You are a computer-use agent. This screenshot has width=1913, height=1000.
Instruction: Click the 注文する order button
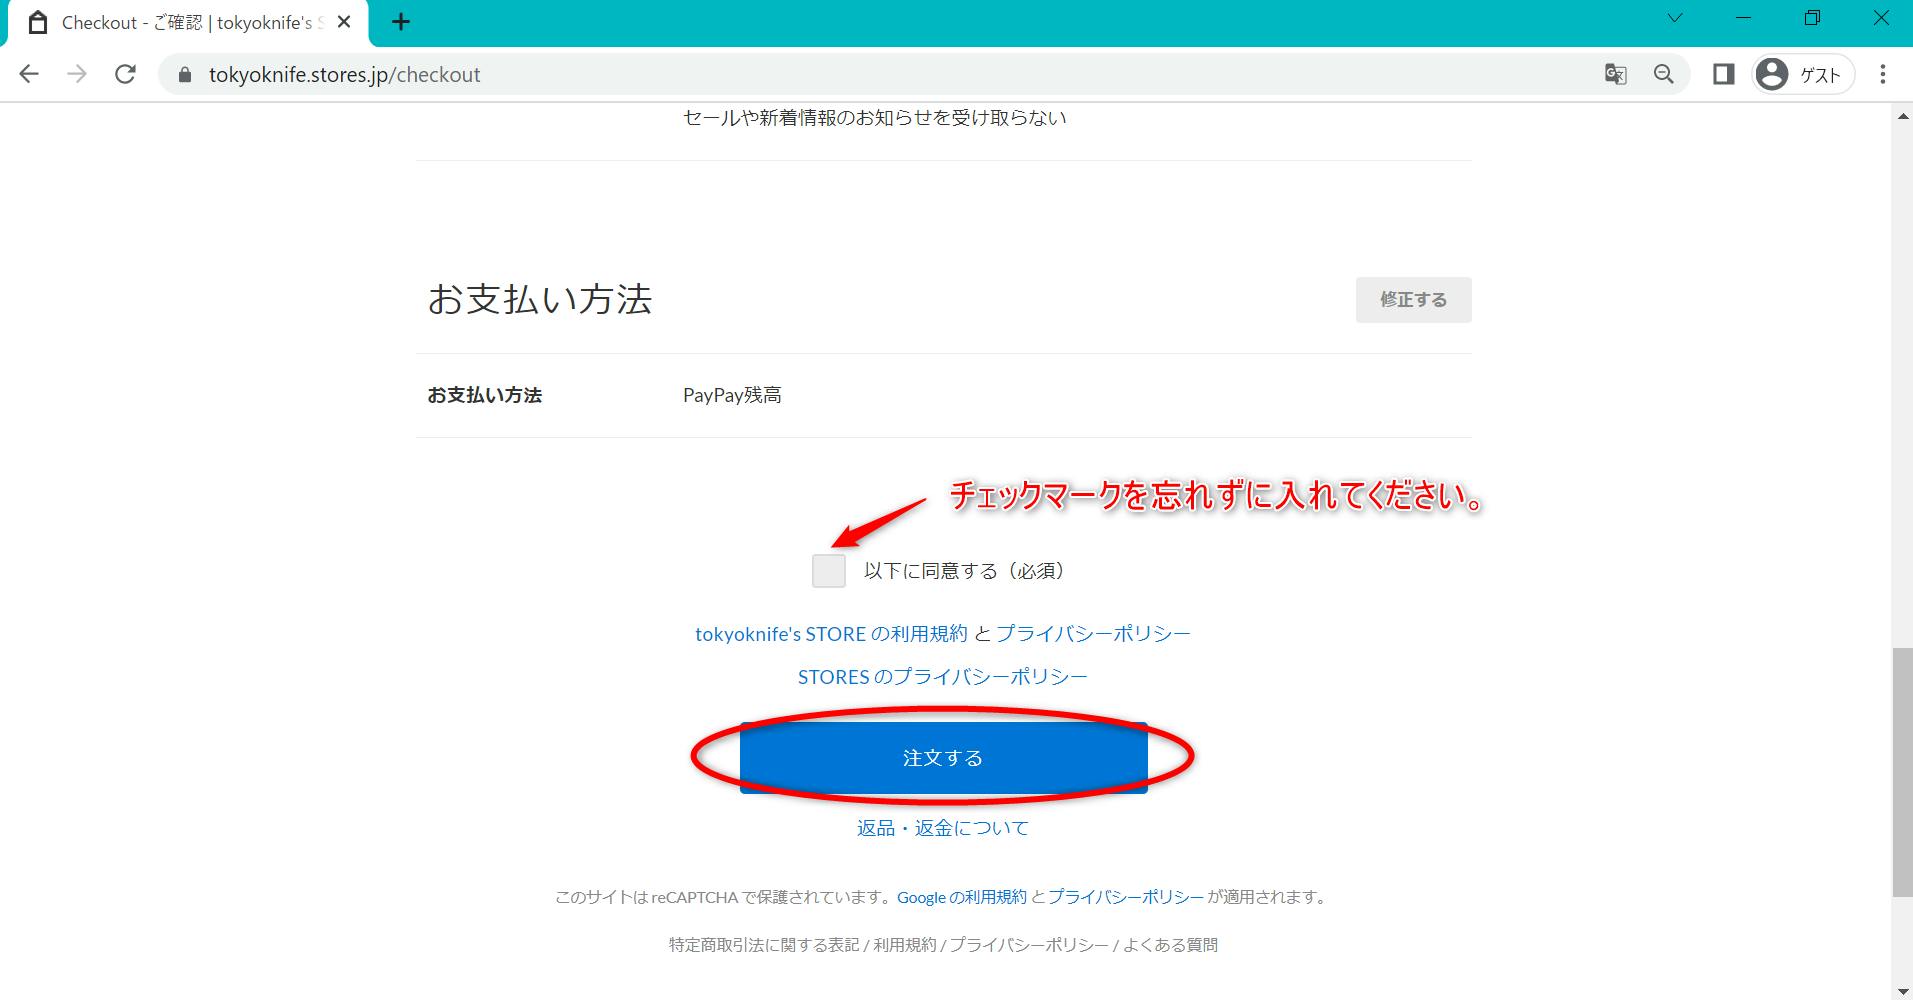tap(943, 758)
